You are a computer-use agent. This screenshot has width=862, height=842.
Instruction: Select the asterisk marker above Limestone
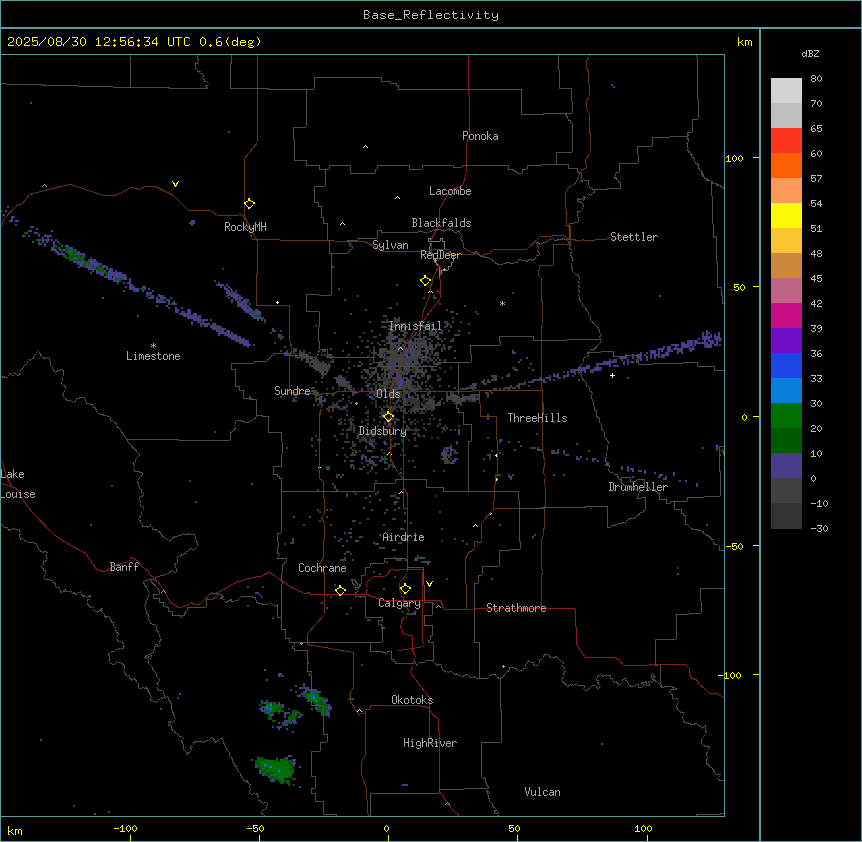pyautogui.click(x=153, y=346)
